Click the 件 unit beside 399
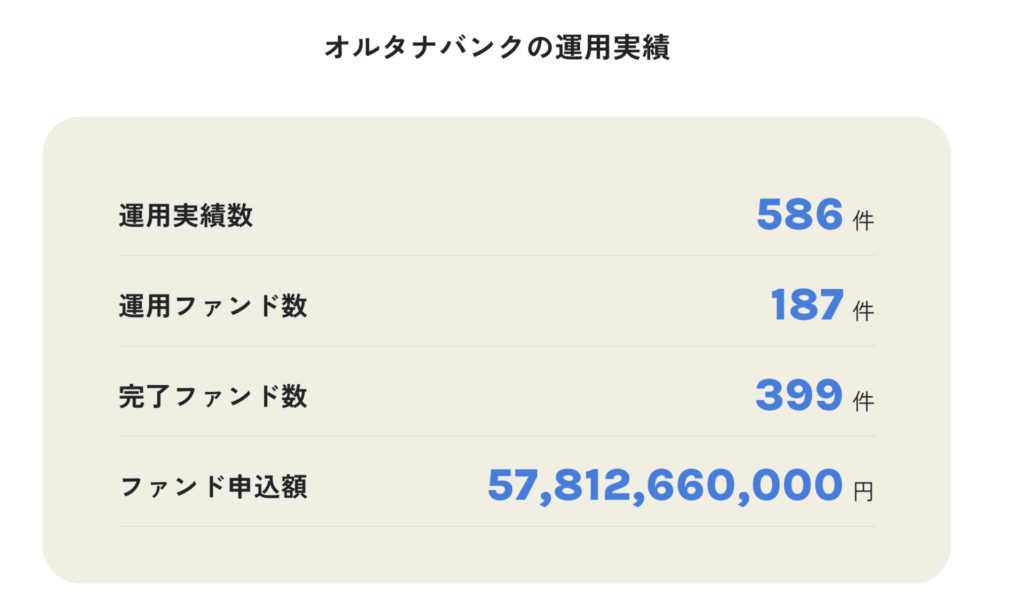Screen dimensions: 1024x603 (863, 401)
